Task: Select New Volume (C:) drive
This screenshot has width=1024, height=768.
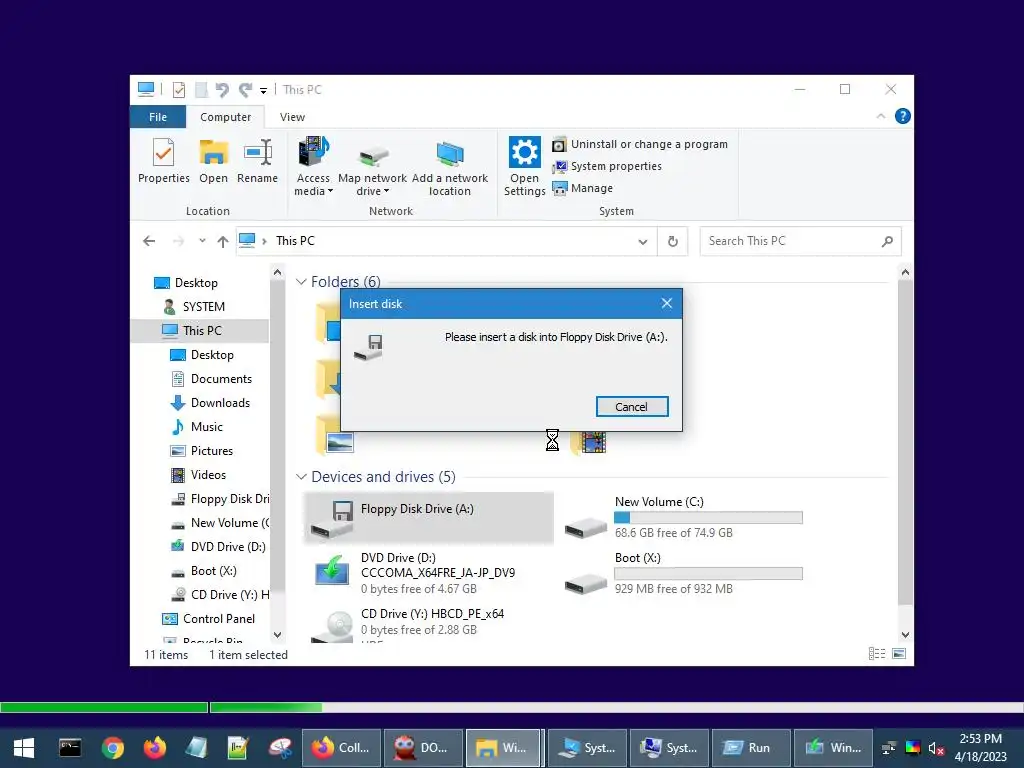Action: 684,517
